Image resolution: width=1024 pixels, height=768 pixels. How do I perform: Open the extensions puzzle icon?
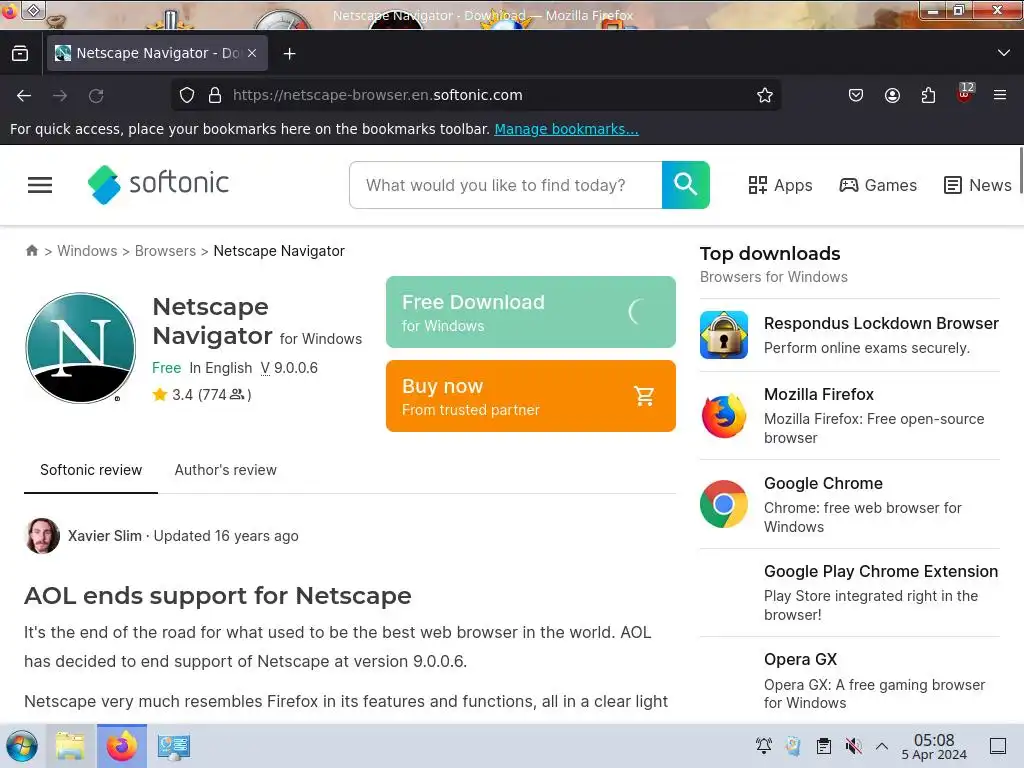[x=928, y=95]
